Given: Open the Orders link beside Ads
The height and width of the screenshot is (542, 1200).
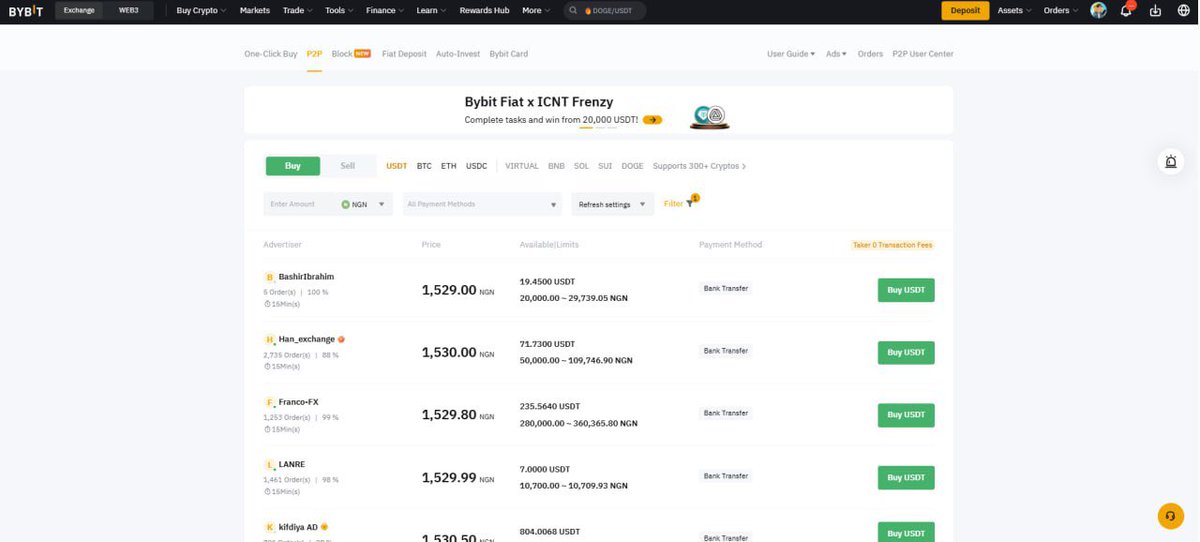Looking at the screenshot, I should click(x=870, y=54).
